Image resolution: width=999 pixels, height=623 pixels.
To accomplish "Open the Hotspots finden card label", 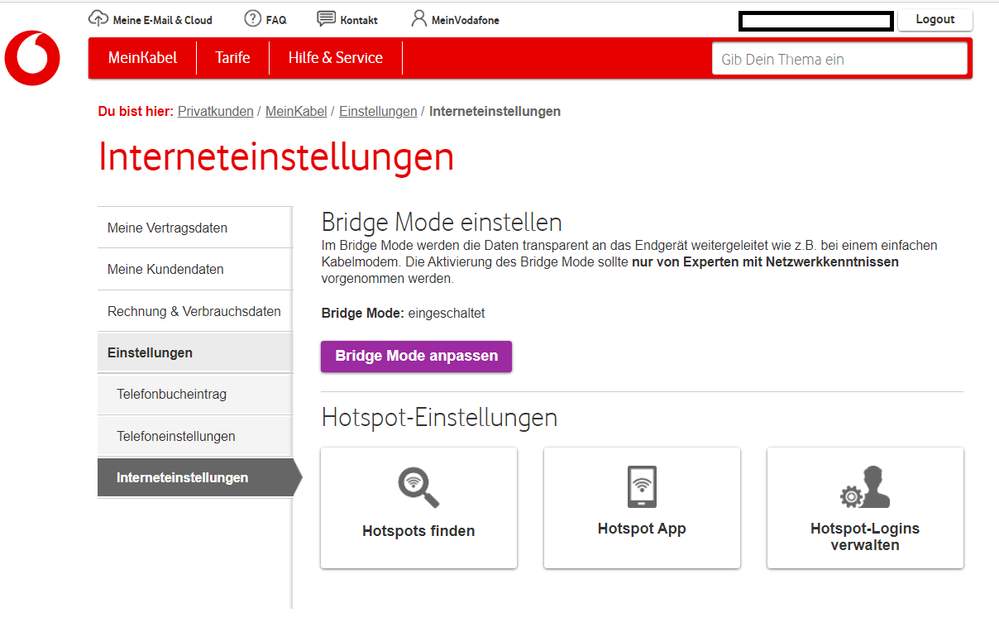I will click(x=419, y=531).
